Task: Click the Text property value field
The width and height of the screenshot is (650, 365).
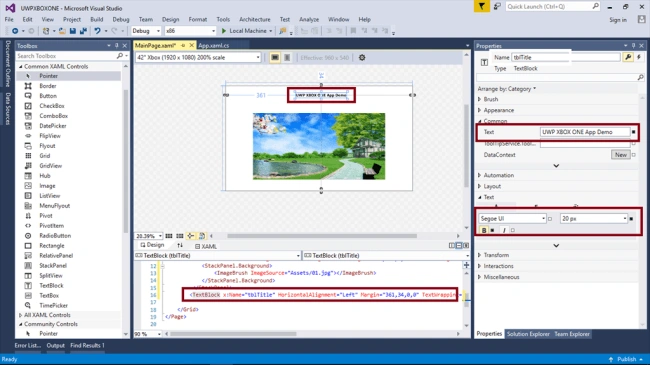Action: coord(585,132)
